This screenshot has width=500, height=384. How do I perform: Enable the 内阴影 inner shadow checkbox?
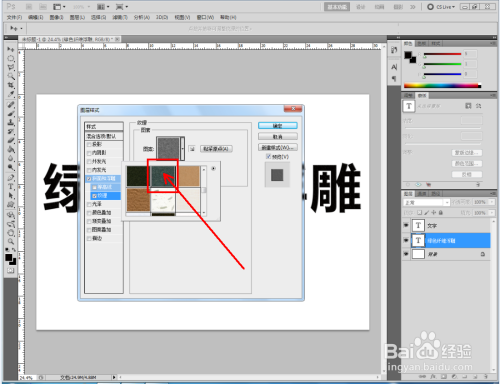89,153
